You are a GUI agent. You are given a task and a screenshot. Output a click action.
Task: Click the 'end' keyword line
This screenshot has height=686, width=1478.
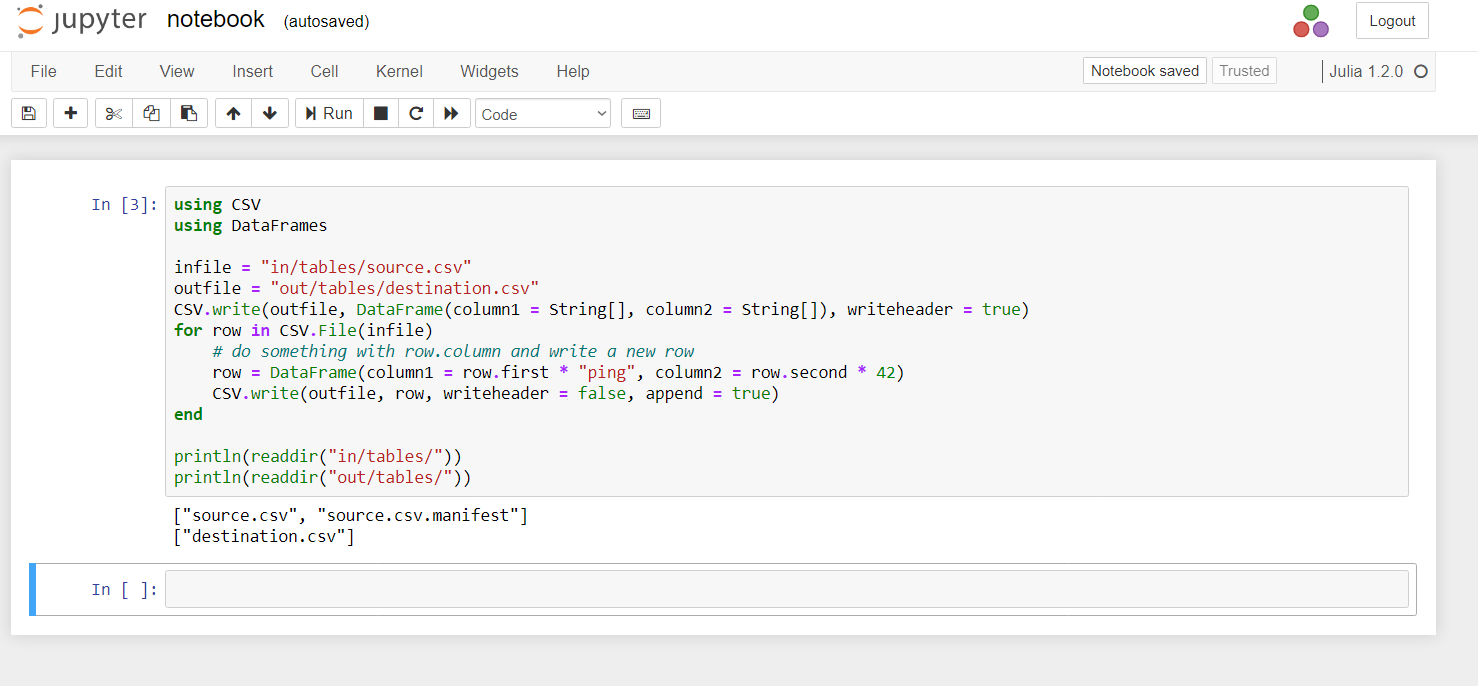(x=188, y=414)
